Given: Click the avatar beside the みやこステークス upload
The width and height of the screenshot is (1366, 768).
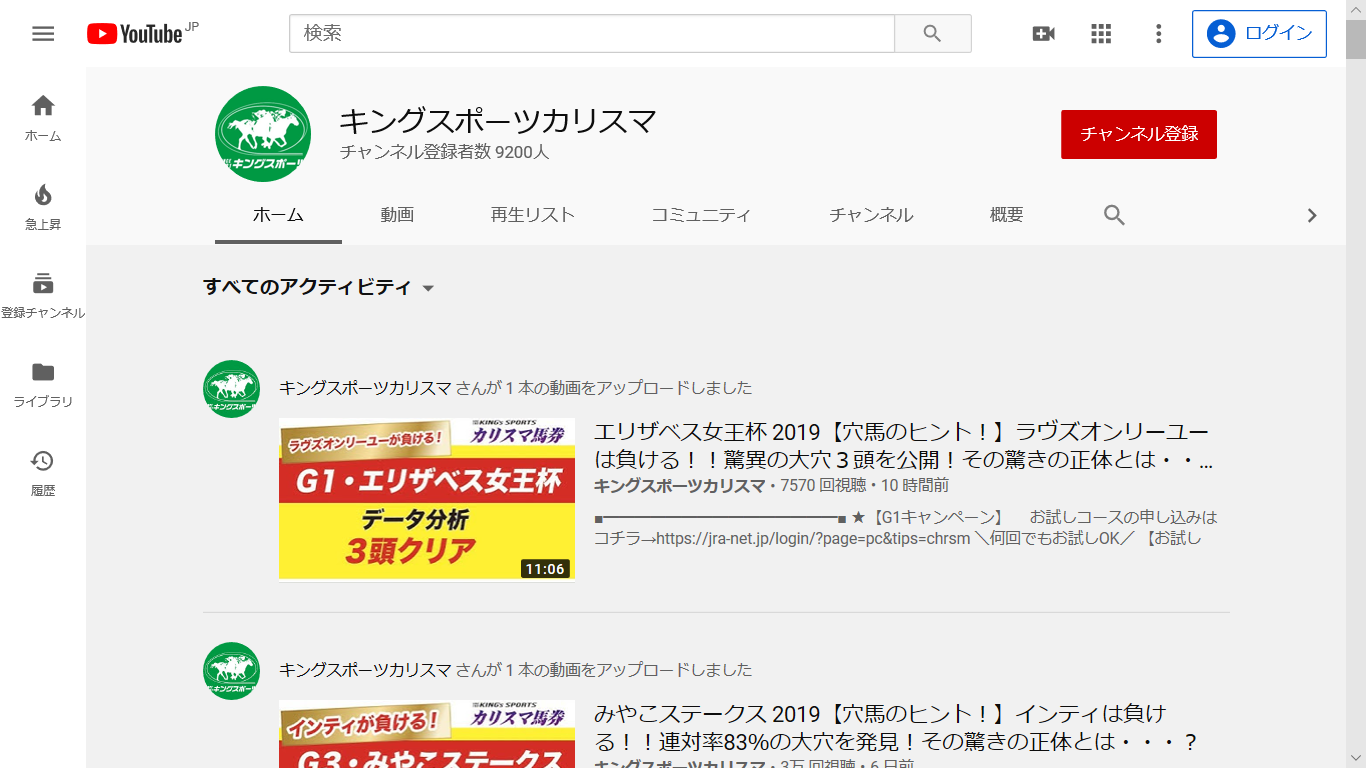Looking at the screenshot, I should [231, 671].
